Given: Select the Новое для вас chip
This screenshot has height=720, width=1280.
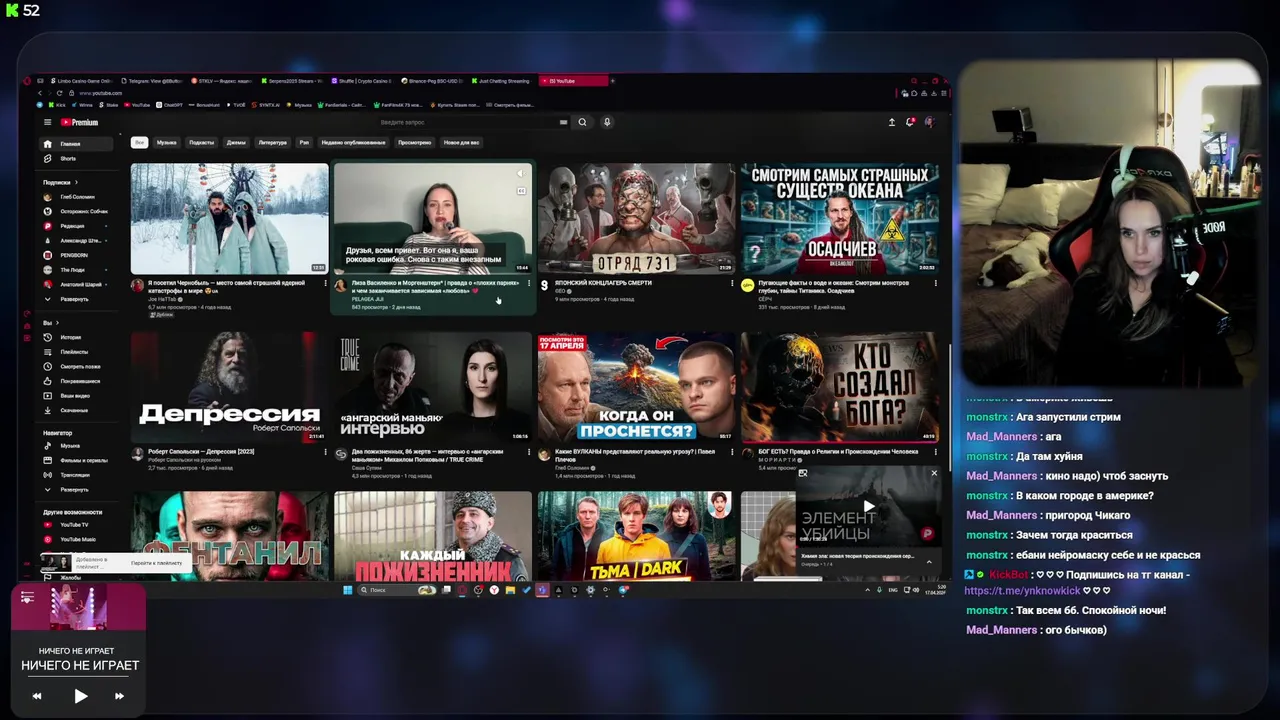Looking at the screenshot, I should [x=462, y=142].
